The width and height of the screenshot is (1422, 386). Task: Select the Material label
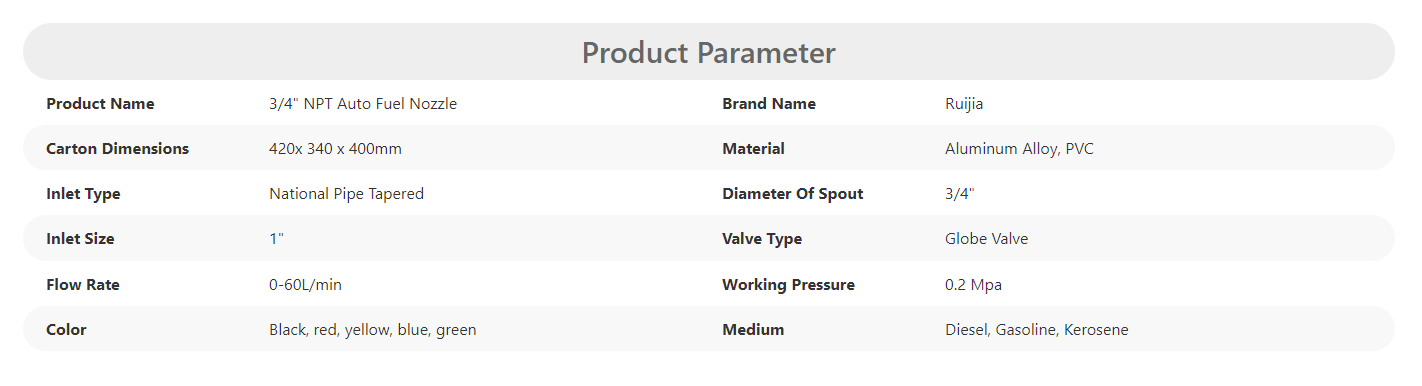coord(753,149)
